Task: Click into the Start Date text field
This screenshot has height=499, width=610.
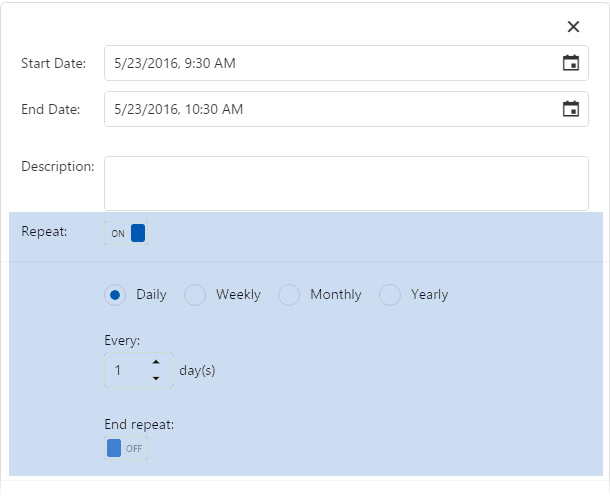Action: 330,63
